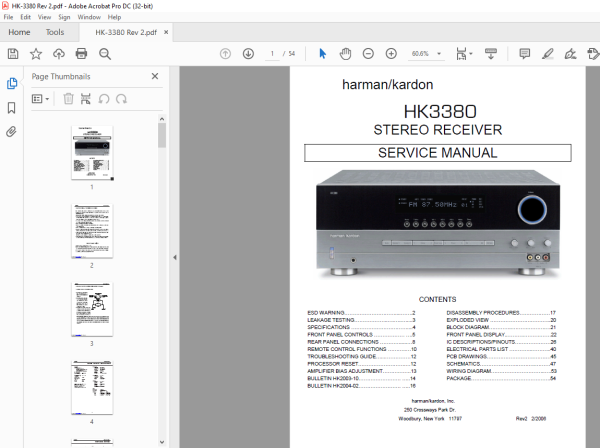Upload the file to the cloud
Image resolution: width=600 pixels, height=448 pixels.
[59, 54]
